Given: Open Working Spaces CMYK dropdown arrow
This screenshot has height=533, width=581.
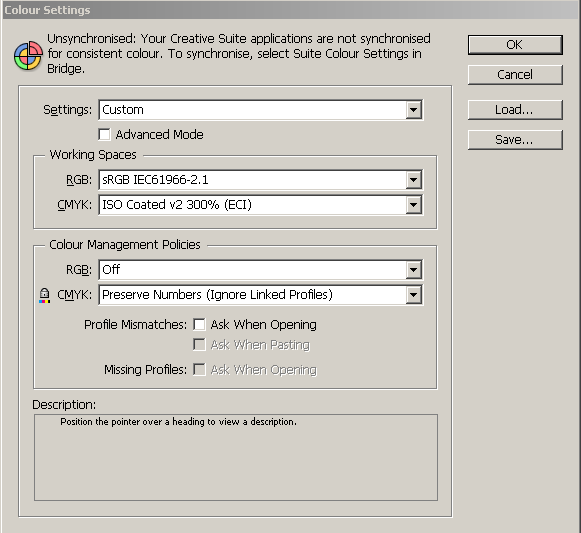Looking at the screenshot, I should click(x=414, y=205).
